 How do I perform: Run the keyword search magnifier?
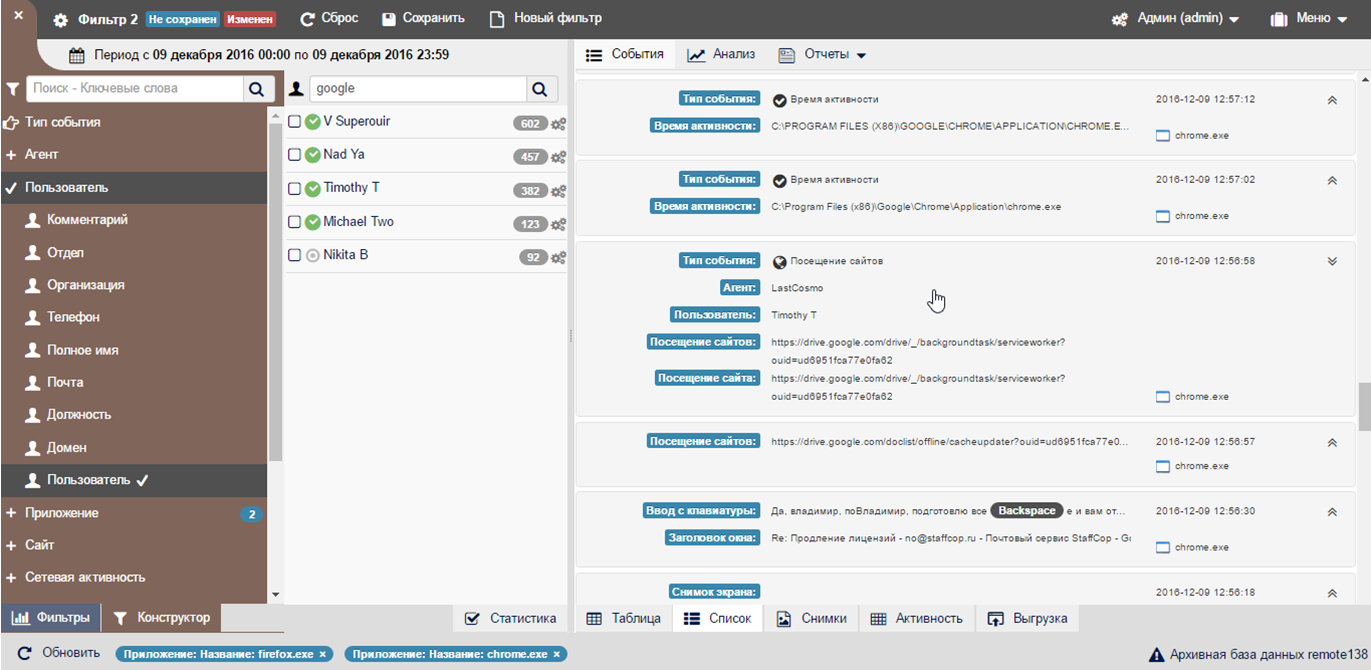tap(257, 89)
